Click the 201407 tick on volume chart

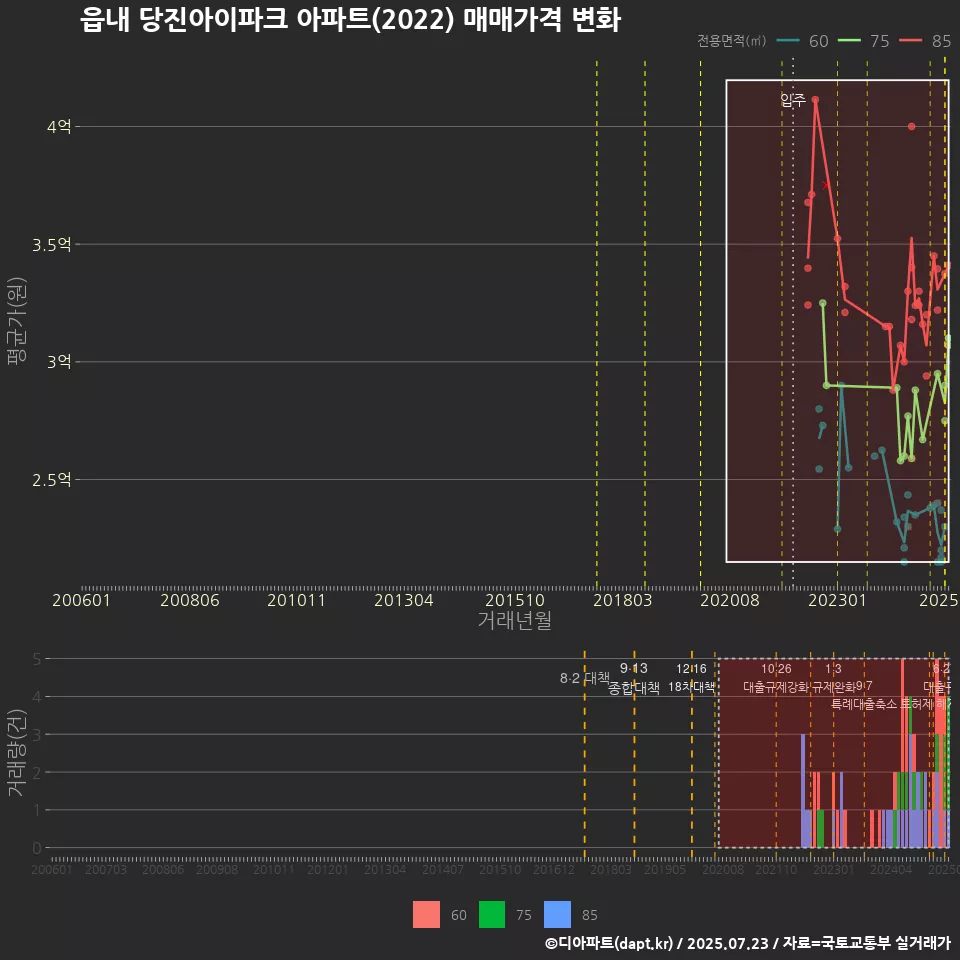[x=443, y=869]
